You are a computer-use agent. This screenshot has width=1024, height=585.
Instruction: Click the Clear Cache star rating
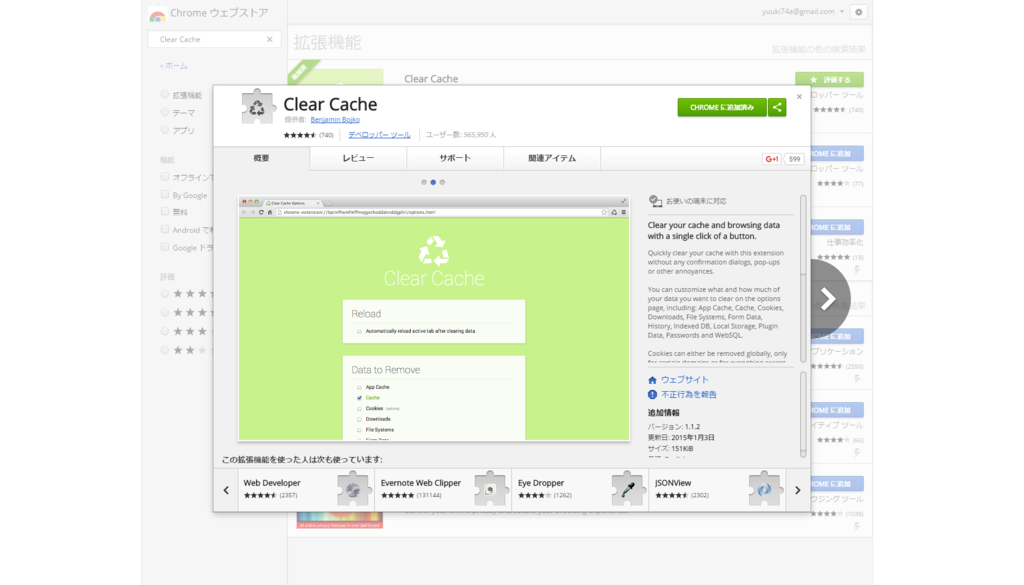(x=300, y=135)
